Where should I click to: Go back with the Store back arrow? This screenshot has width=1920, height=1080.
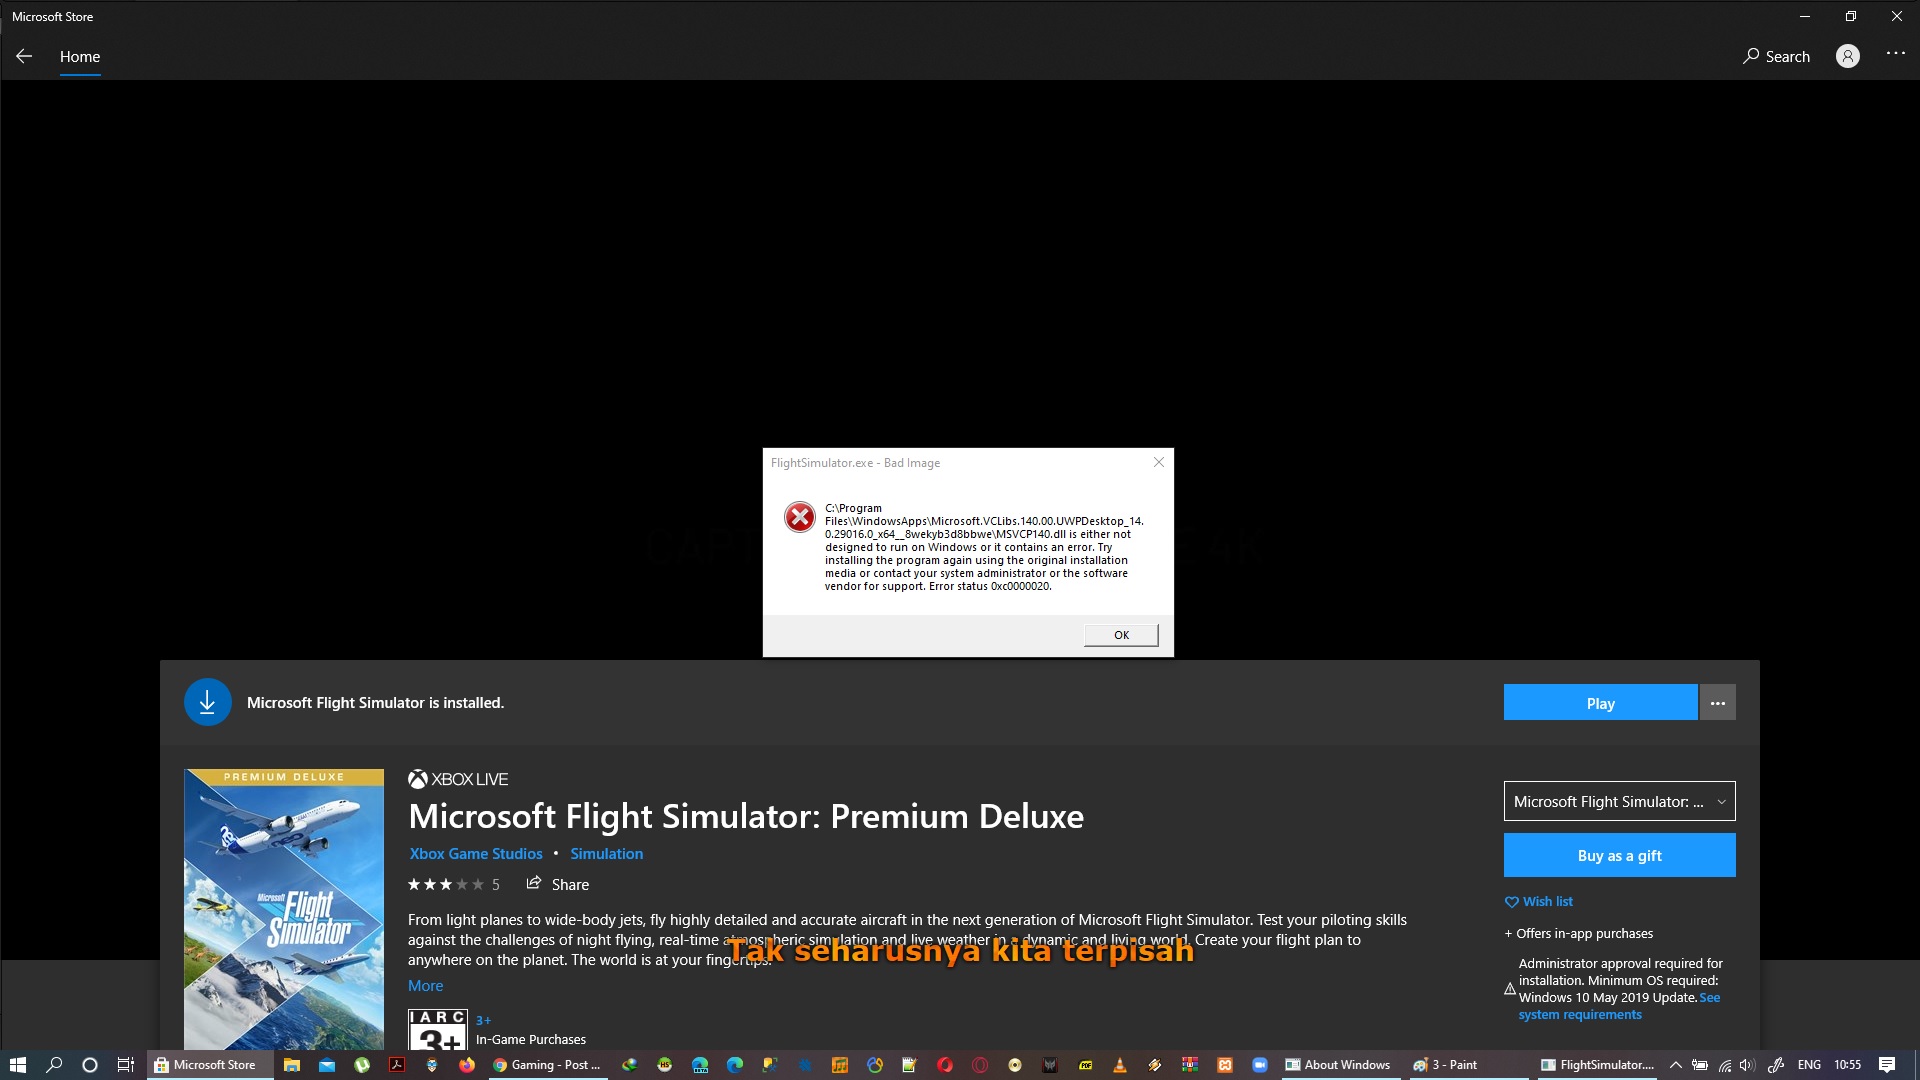(x=24, y=57)
